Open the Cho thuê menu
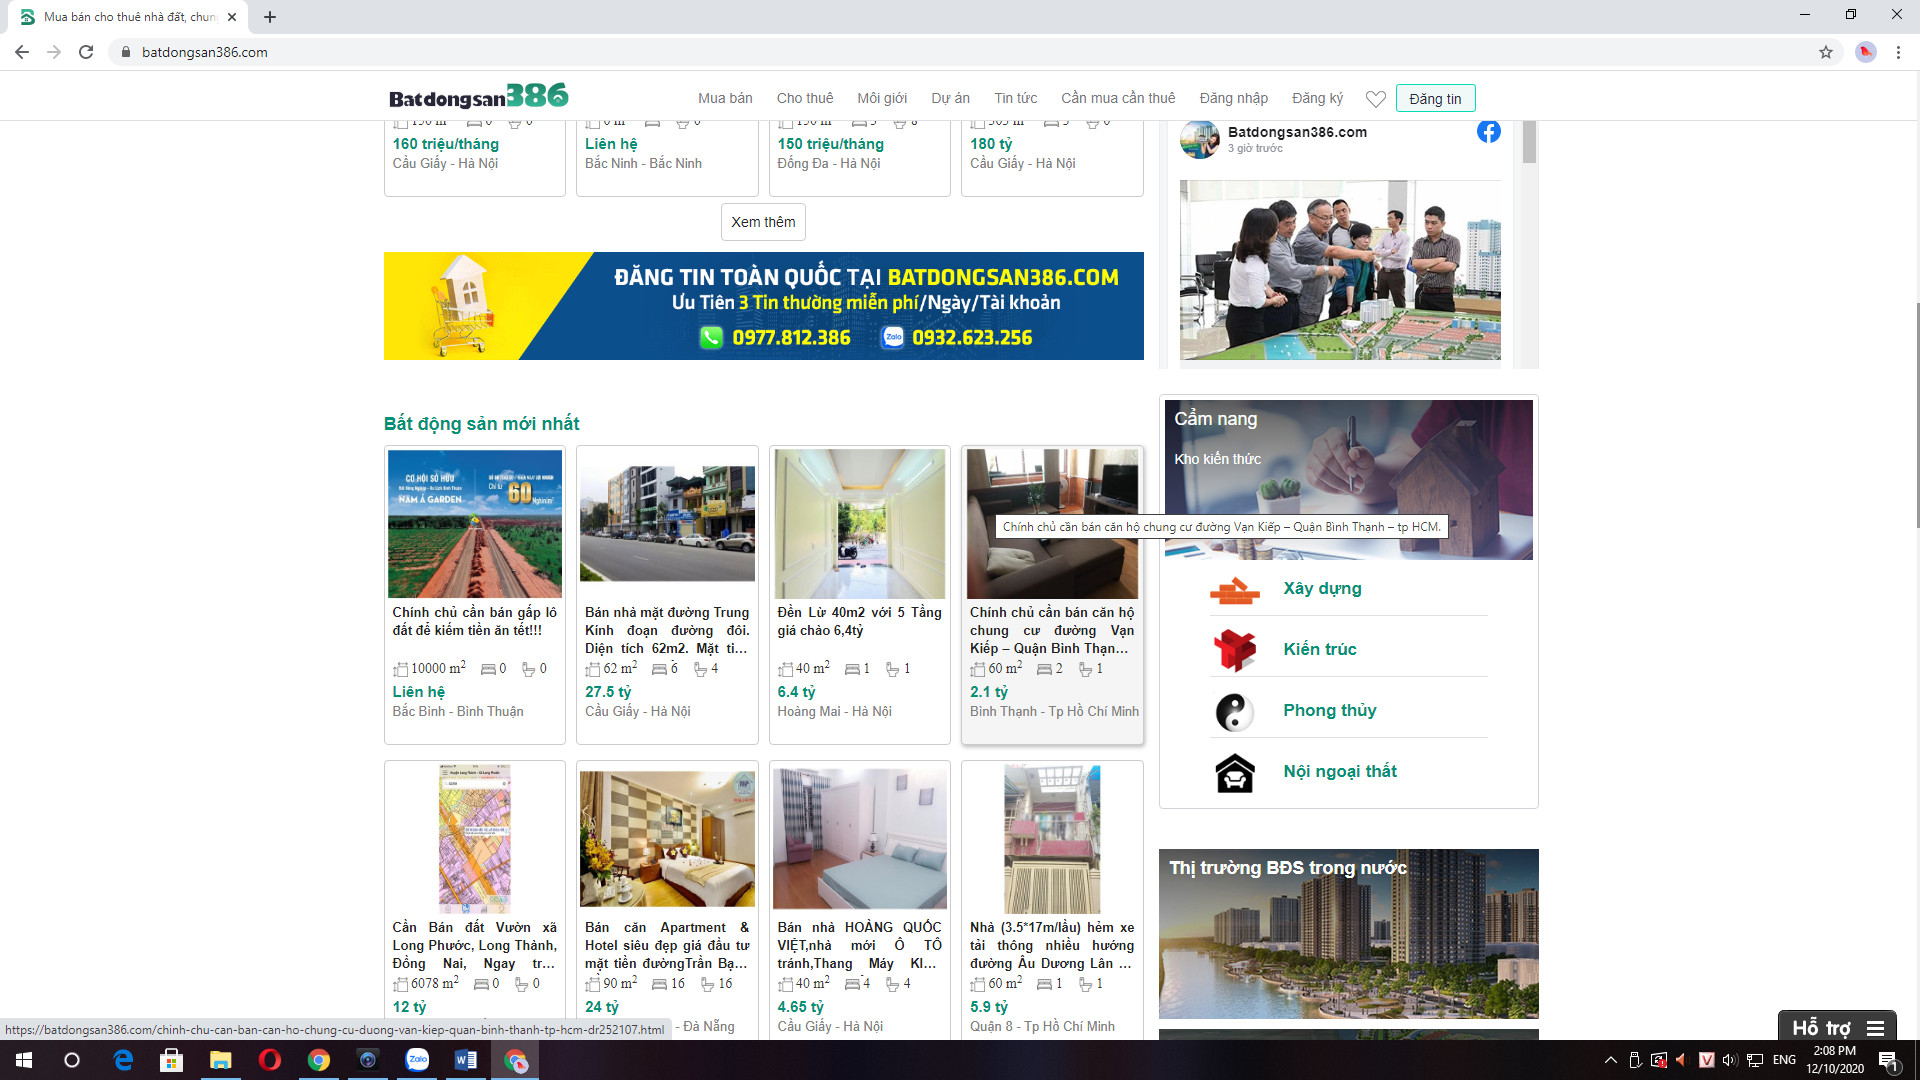This screenshot has width=1920, height=1080. click(x=805, y=98)
